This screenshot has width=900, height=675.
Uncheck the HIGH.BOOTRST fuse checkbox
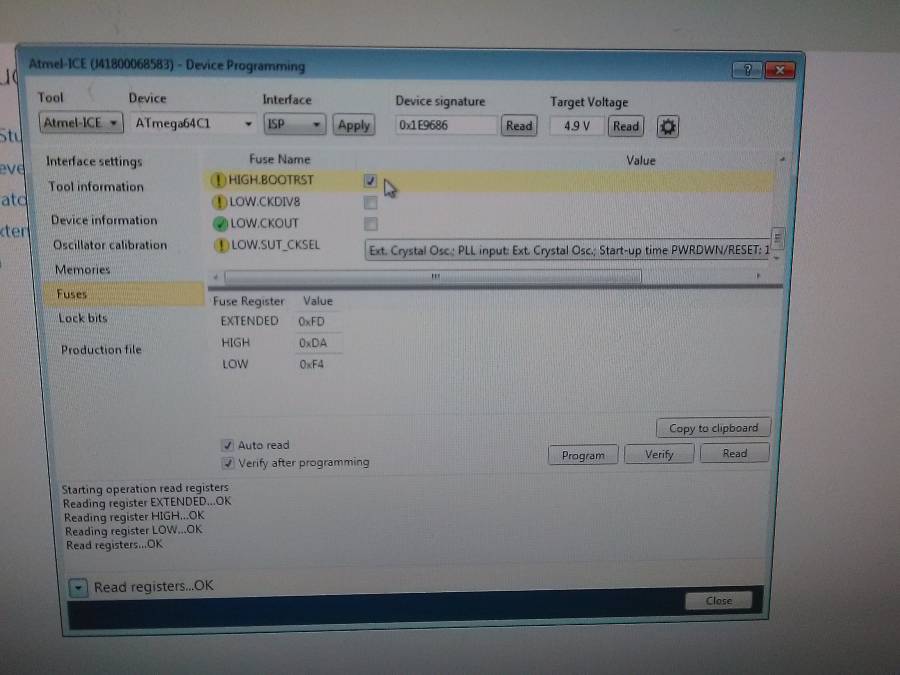370,181
